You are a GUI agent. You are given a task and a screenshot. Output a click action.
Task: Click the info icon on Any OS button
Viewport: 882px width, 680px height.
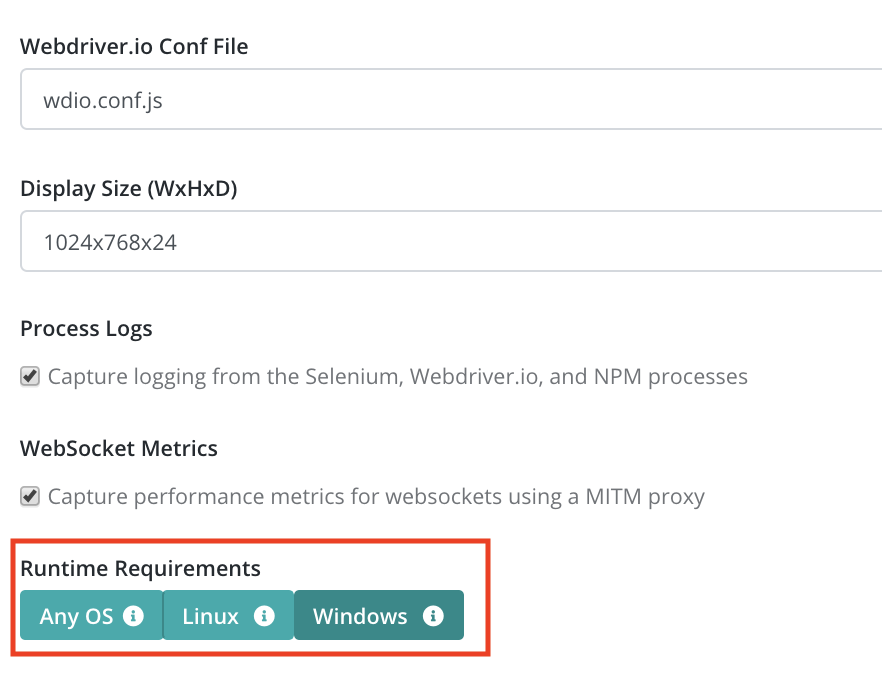point(133,615)
